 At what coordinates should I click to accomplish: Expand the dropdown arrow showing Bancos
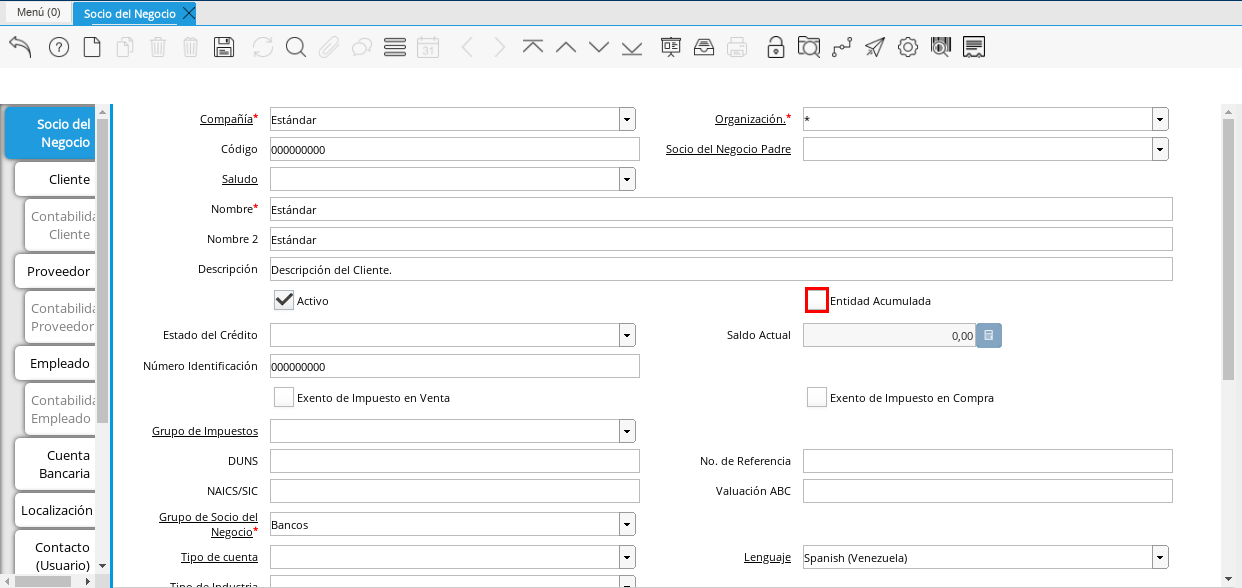click(x=627, y=524)
